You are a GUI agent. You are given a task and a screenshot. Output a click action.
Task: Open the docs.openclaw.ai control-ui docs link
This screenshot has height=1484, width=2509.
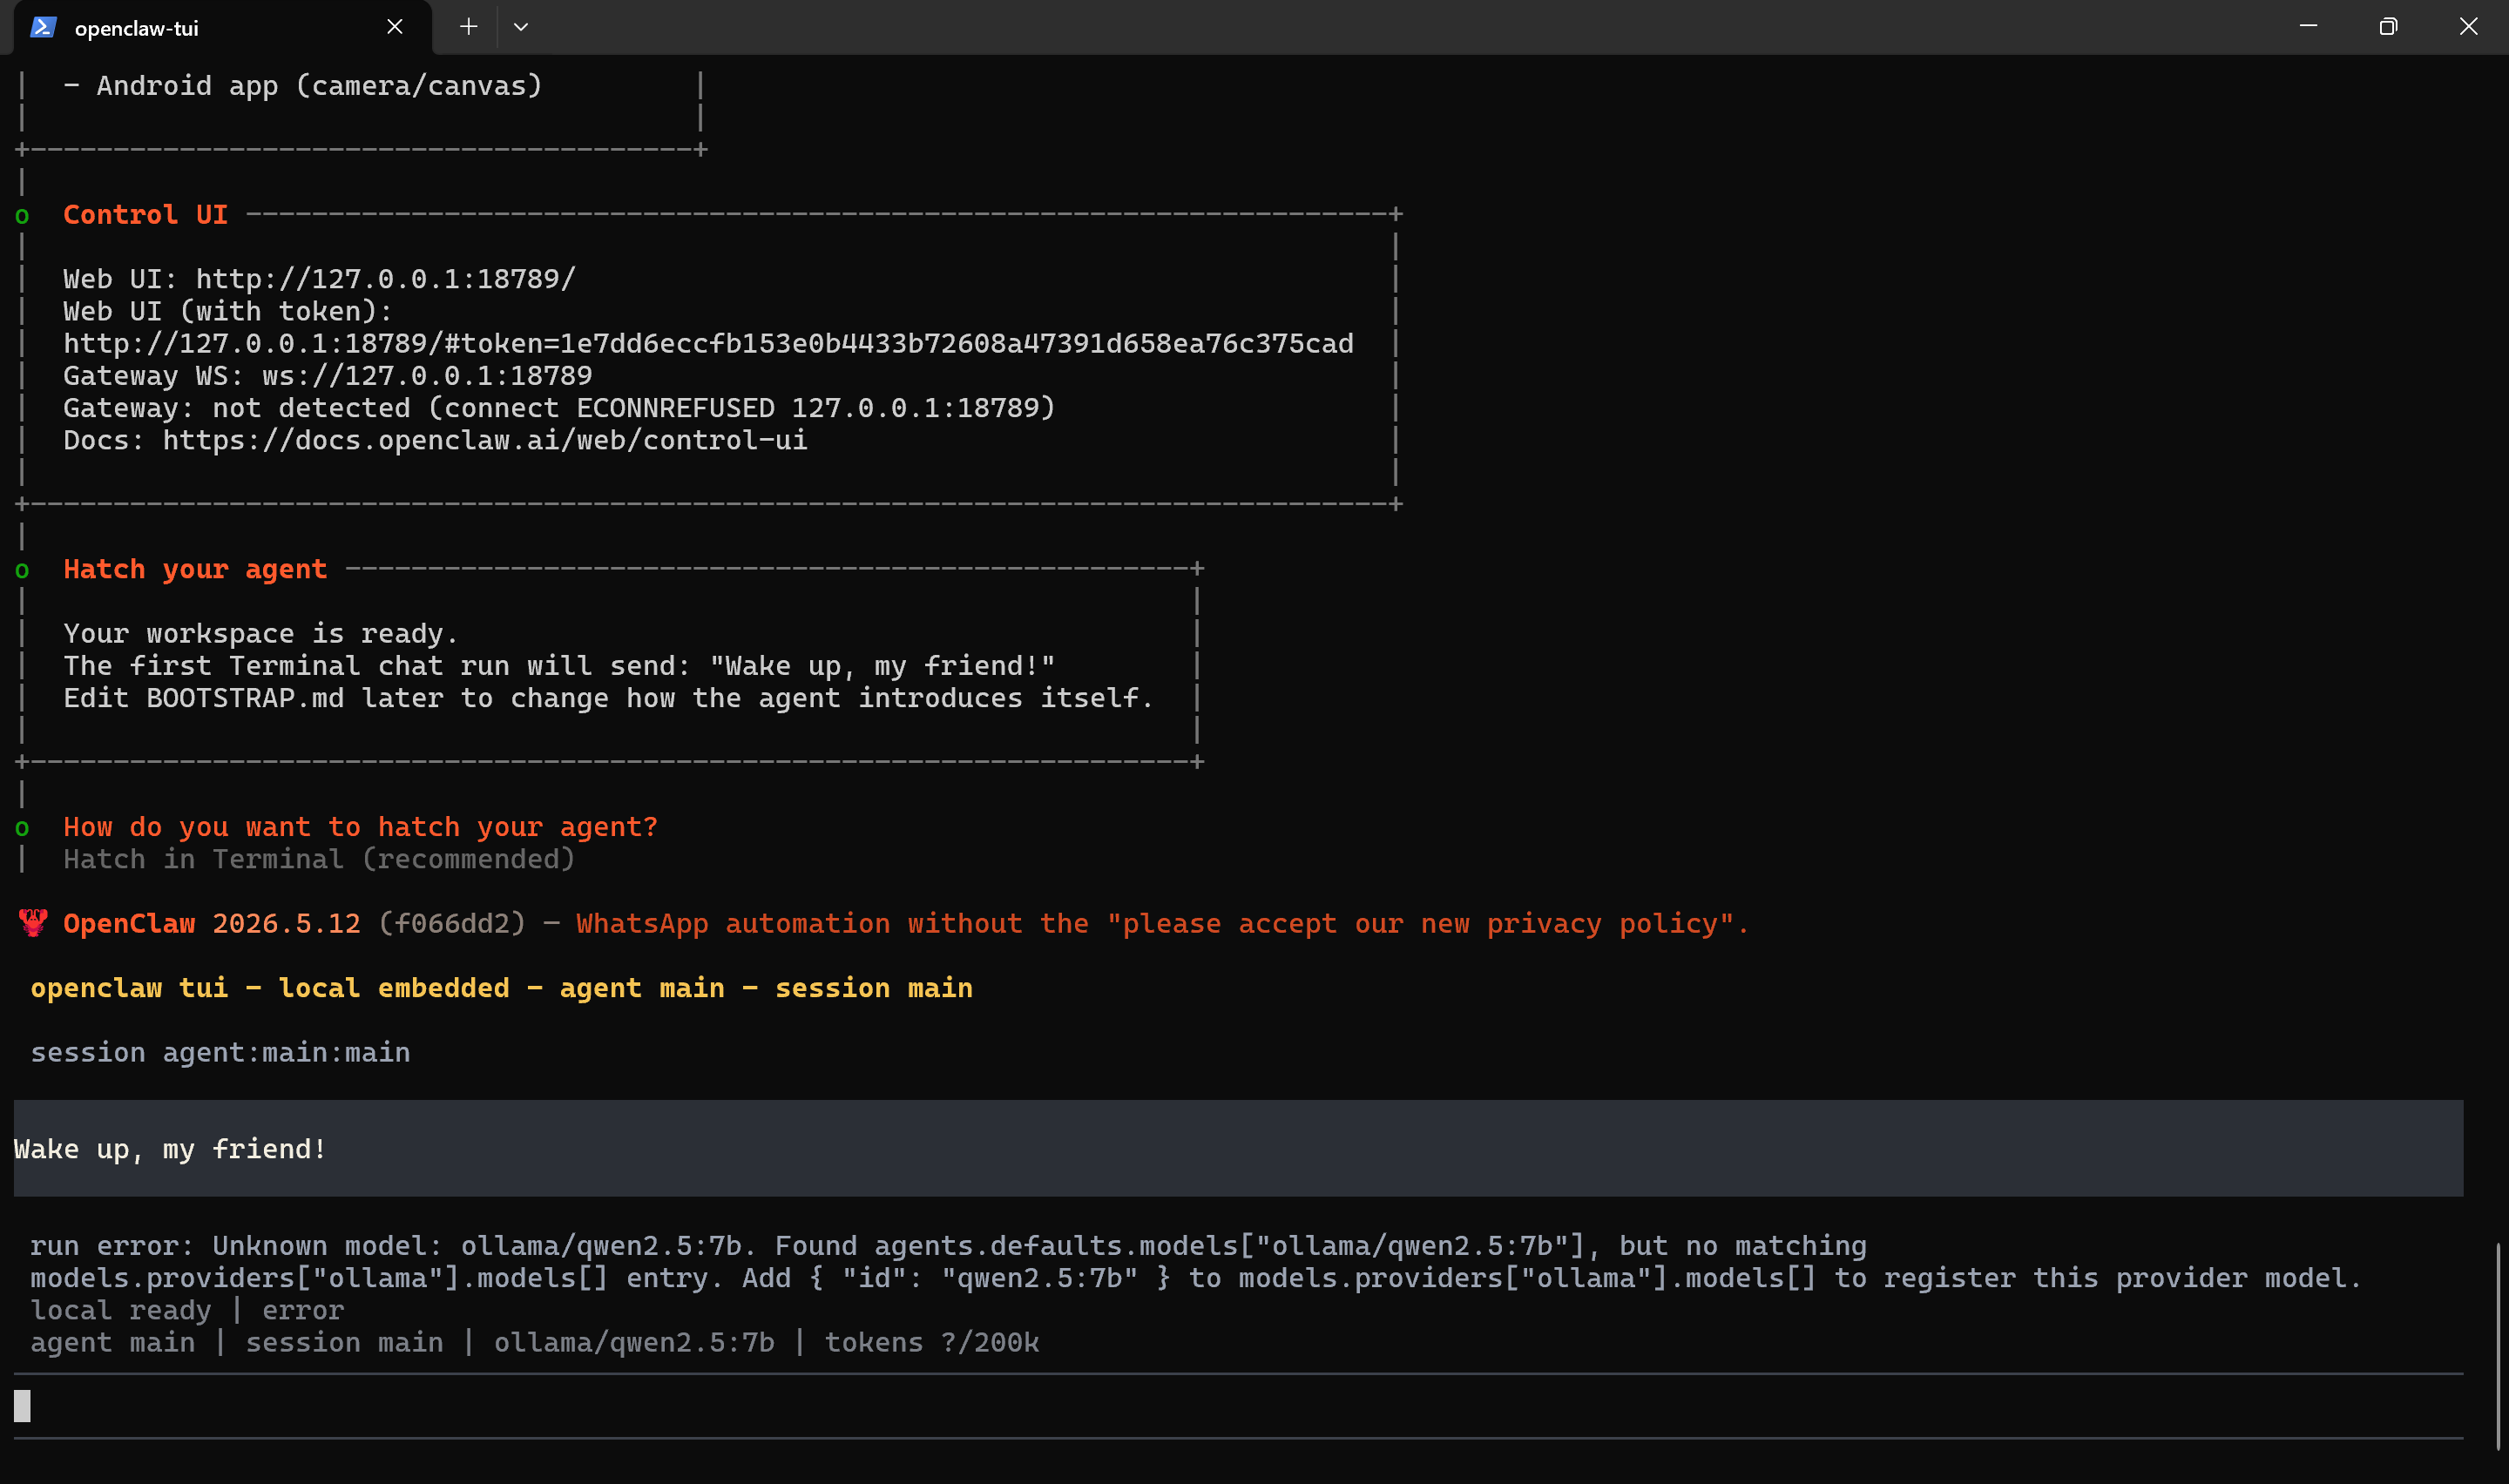point(485,441)
